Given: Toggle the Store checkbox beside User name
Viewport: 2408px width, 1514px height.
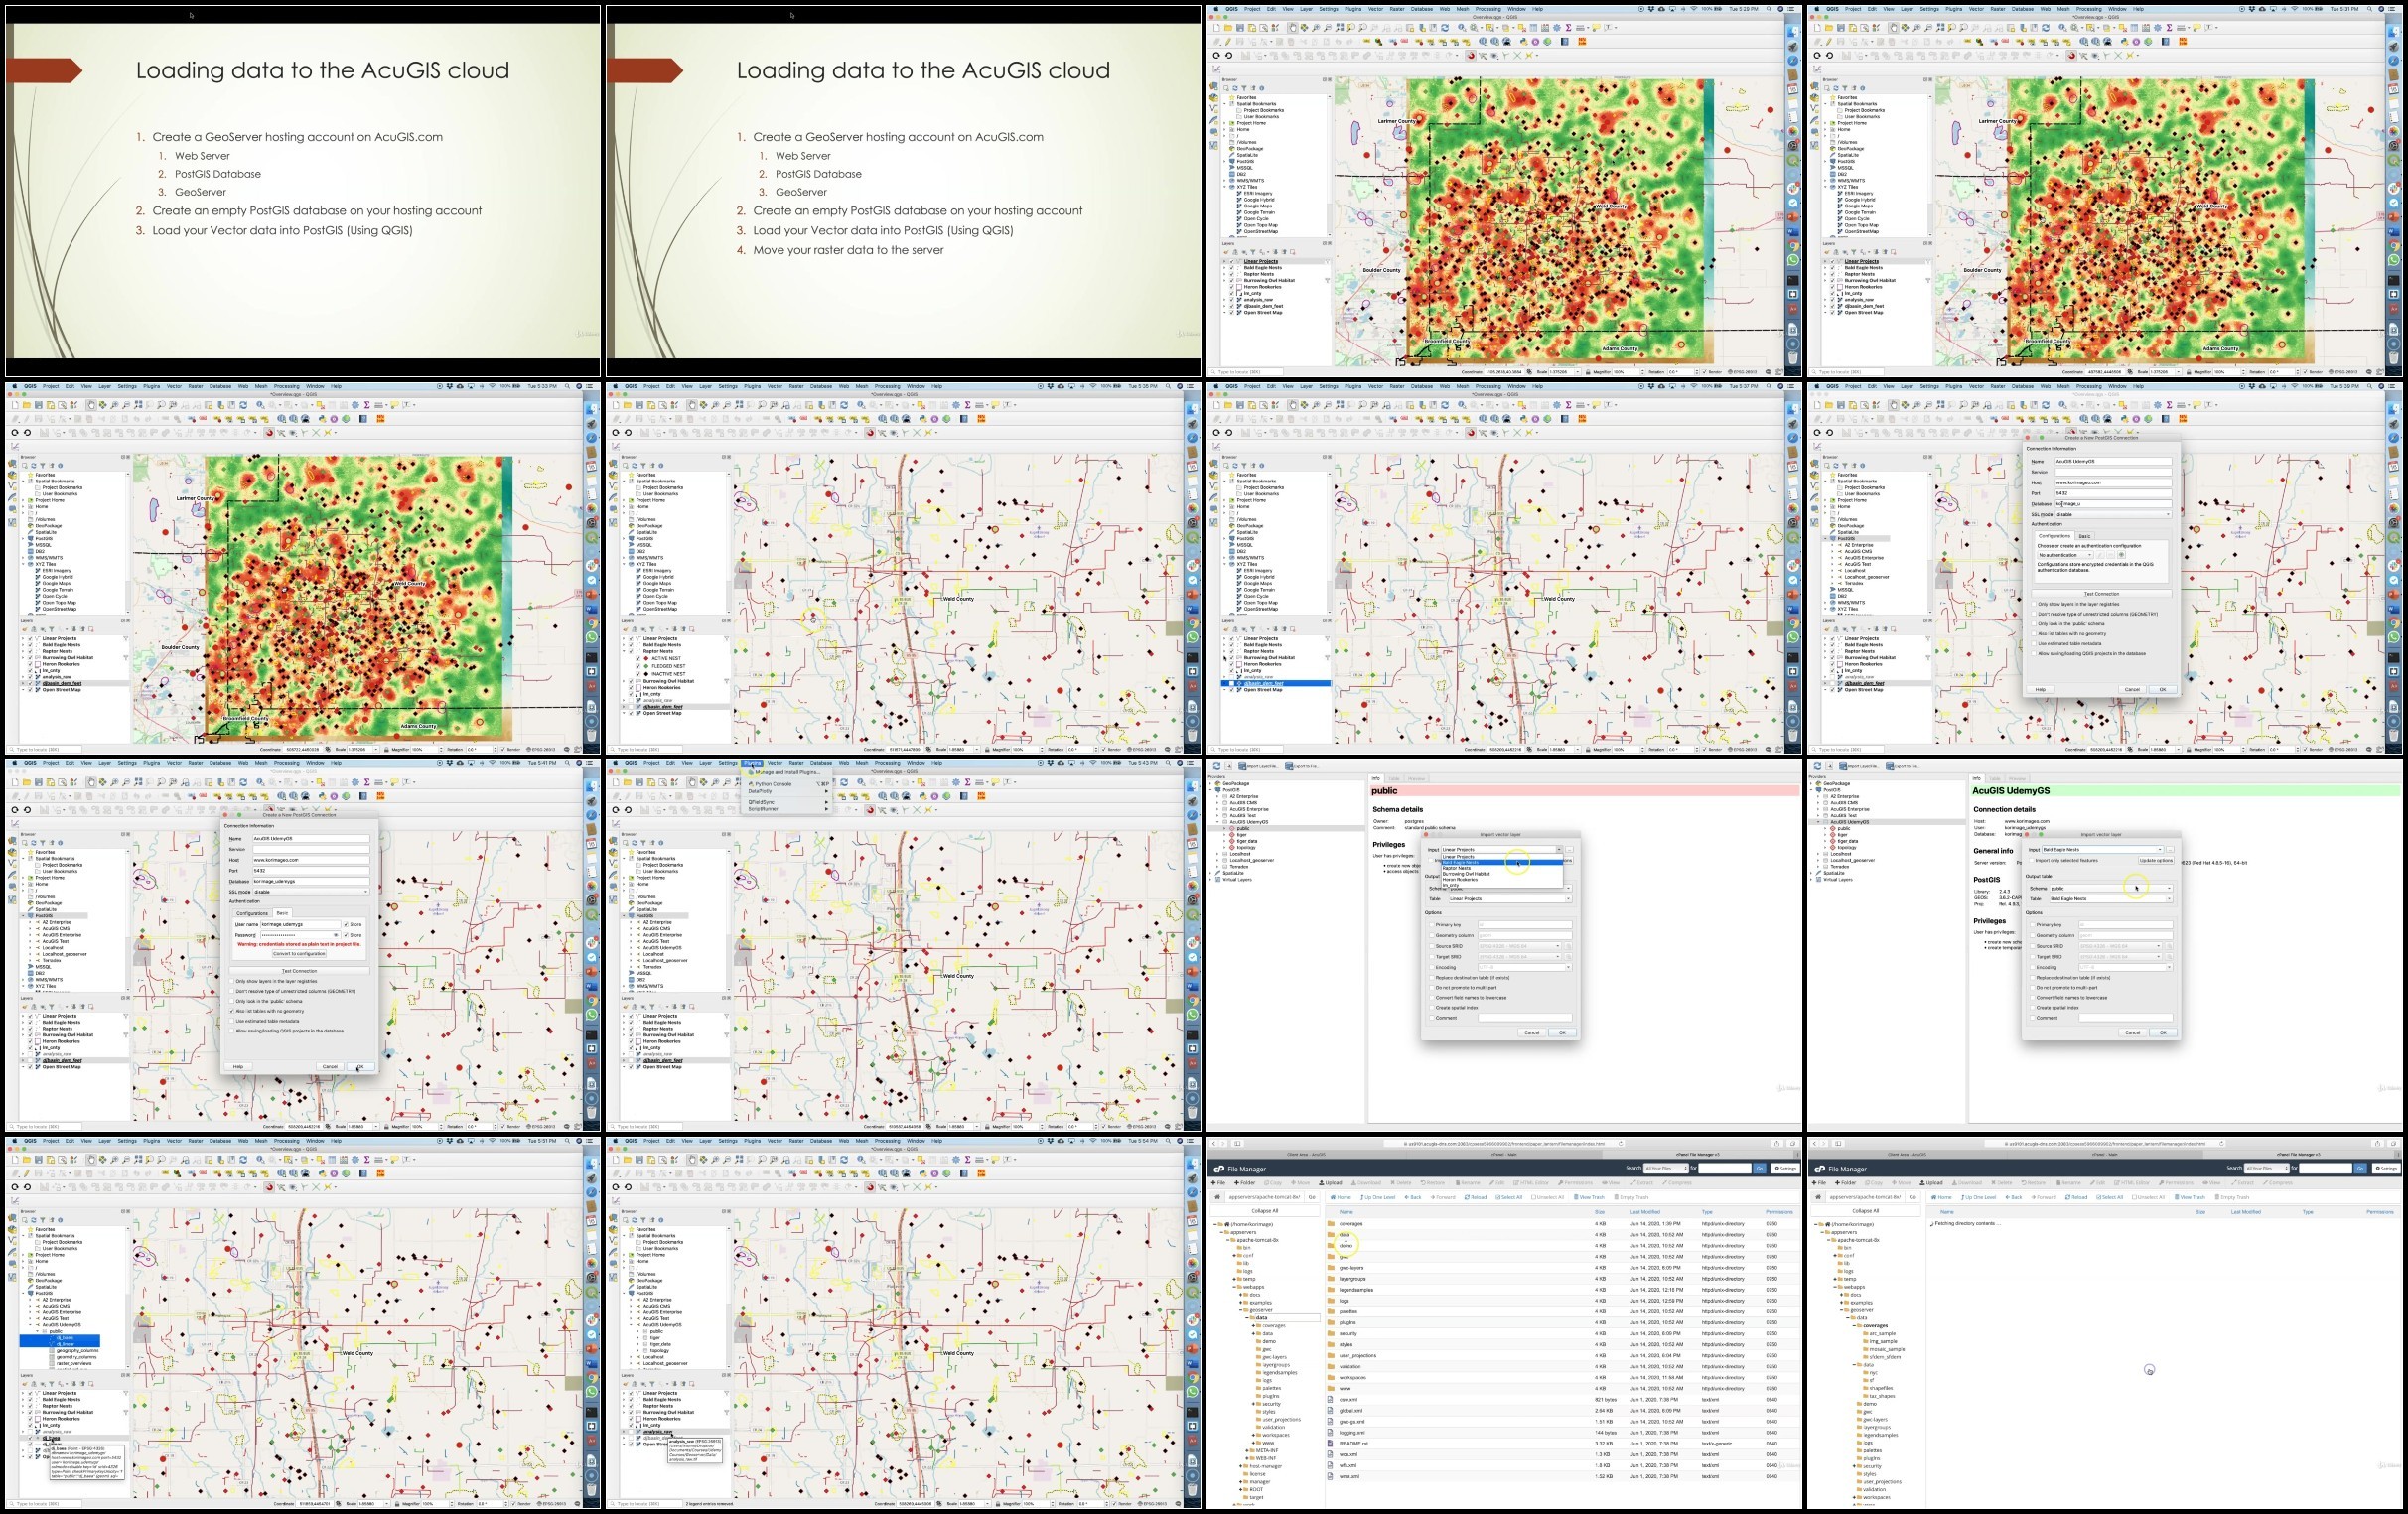Looking at the screenshot, I should pos(346,925).
